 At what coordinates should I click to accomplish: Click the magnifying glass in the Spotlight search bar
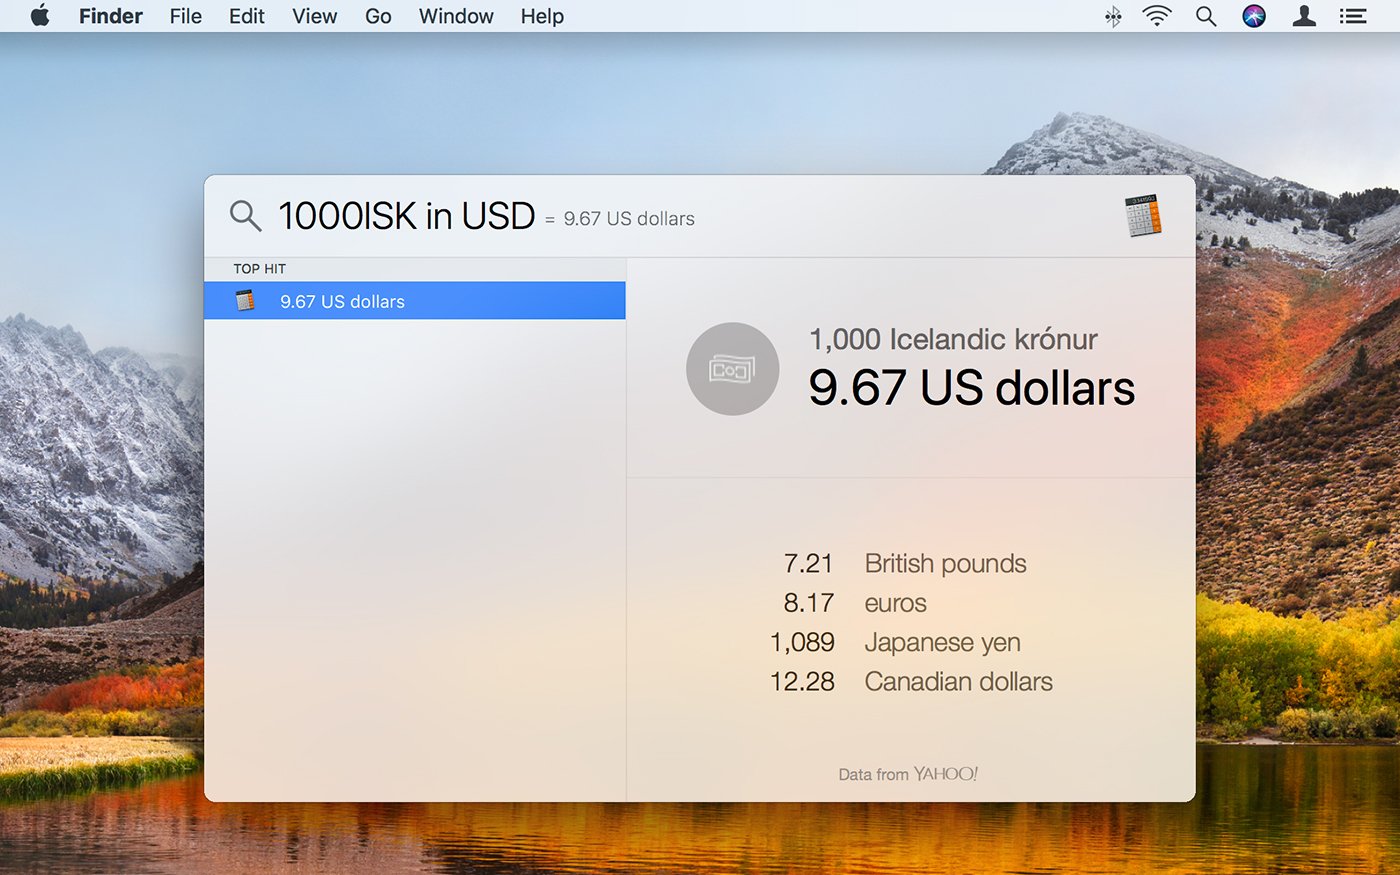pyautogui.click(x=244, y=215)
